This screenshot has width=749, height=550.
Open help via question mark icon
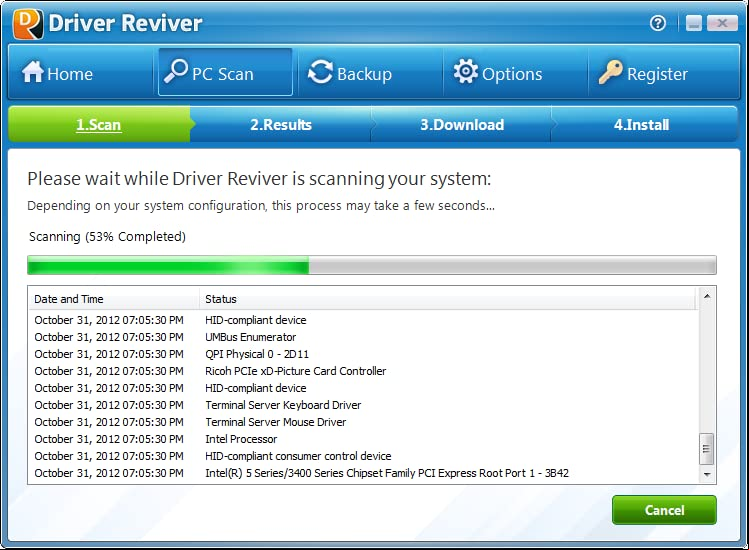click(658, 22)
